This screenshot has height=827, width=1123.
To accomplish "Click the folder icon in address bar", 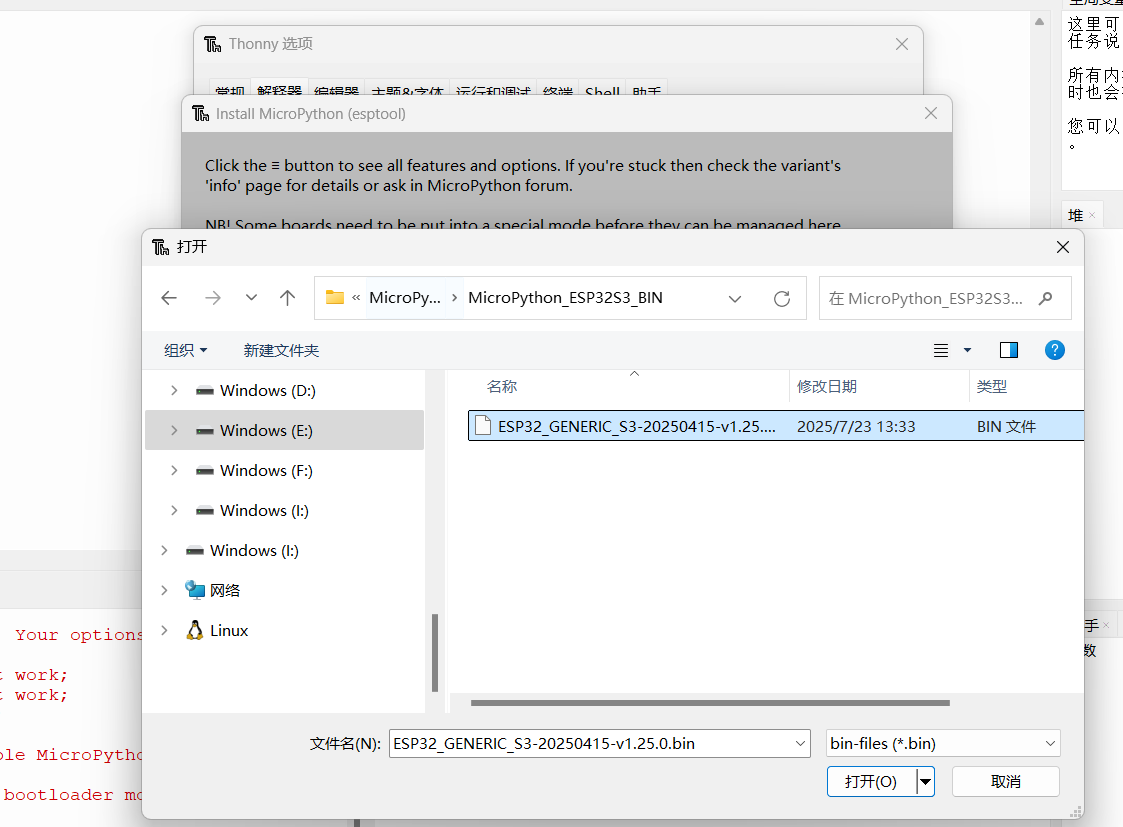I will coord(334,297).
